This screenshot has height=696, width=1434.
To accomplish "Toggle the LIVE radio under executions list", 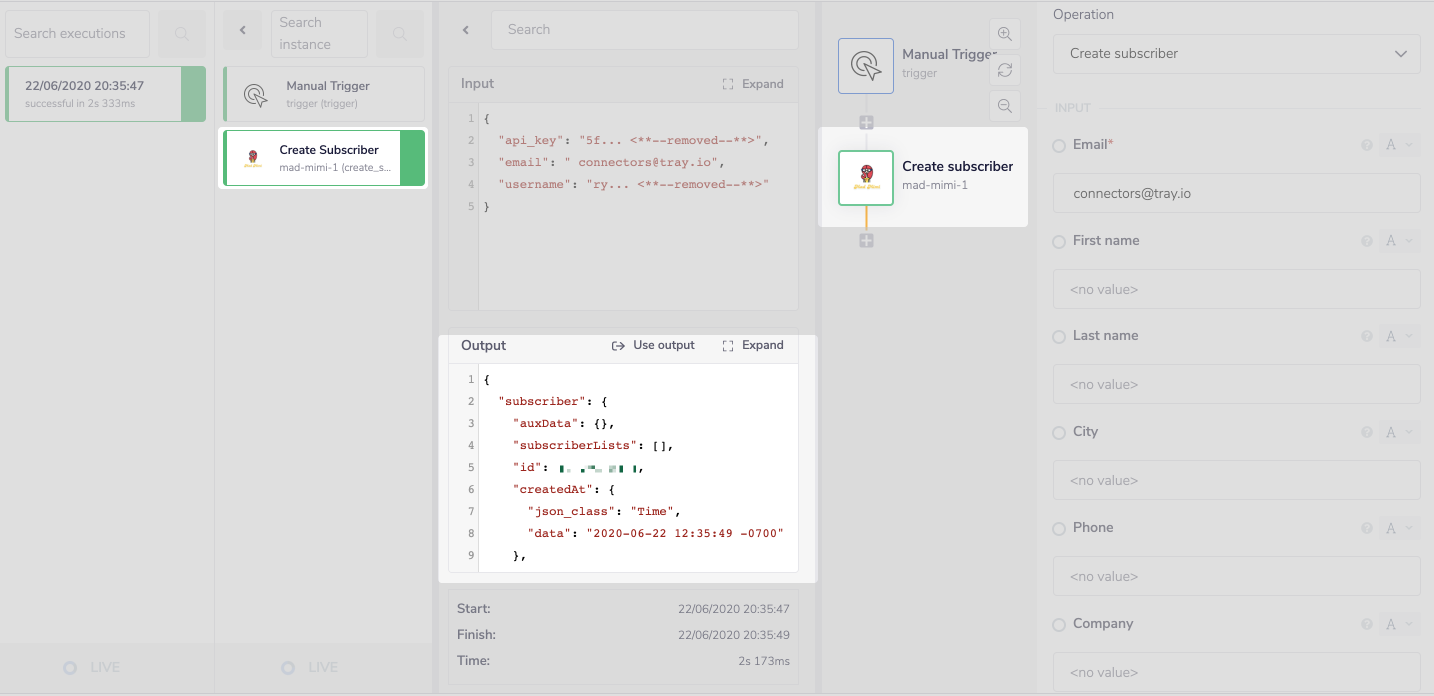I will pyautogui.click(x=70, y=668).
